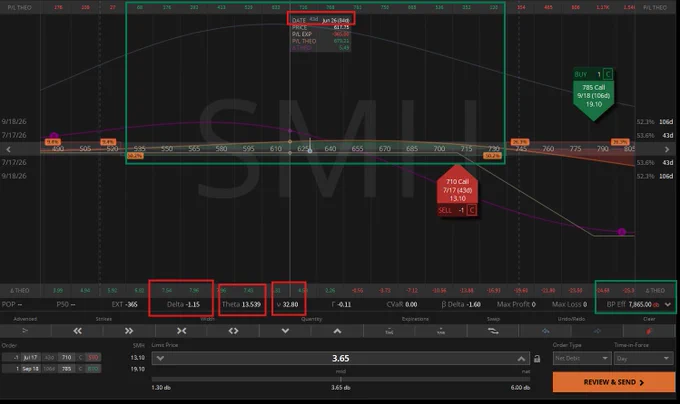Click the CVaR 0.00 metric
This screenshot has width=680, height=404.
point(402,304)
